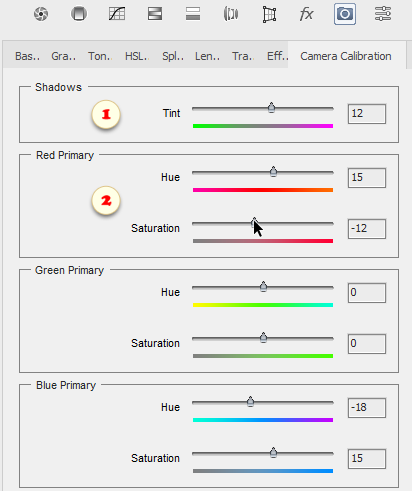This screenshot has height=491, width=412.
Task: Select the Tone Curve panel icon
Action: [x=117, y=14]
